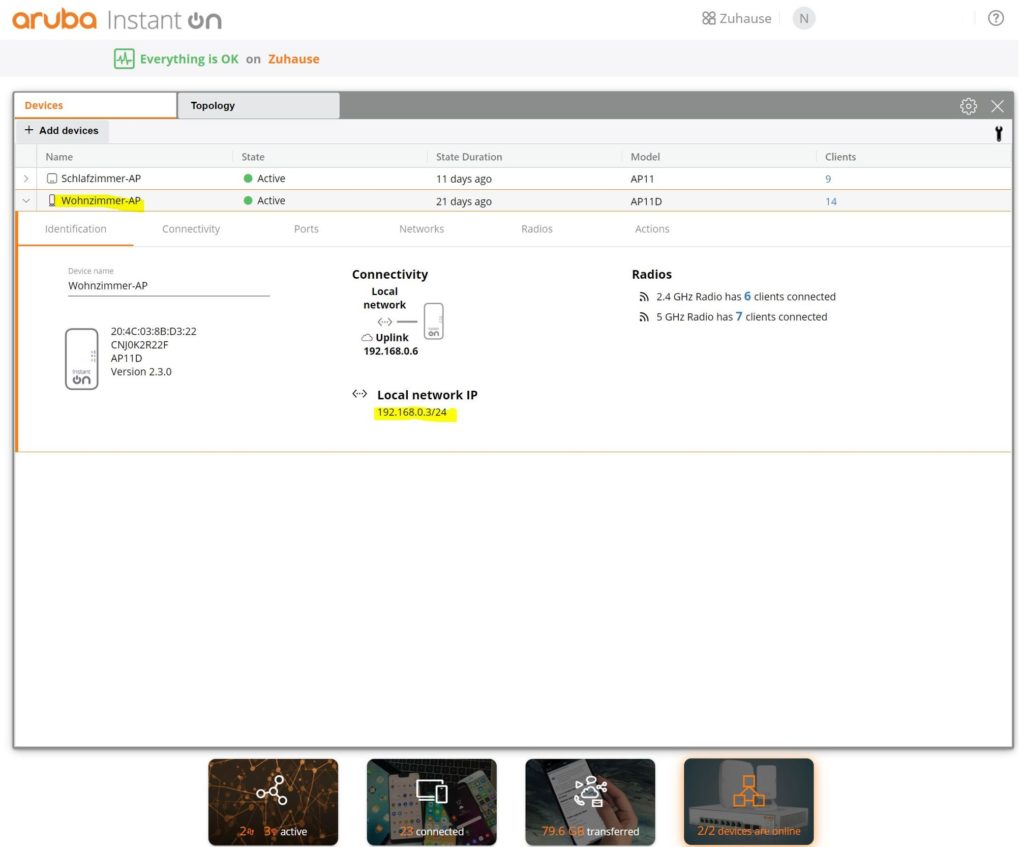Screen dimensions: 1024x847
Task: Click the serial number CNJ0K2R22F
Action: click(x=139, y=345)
